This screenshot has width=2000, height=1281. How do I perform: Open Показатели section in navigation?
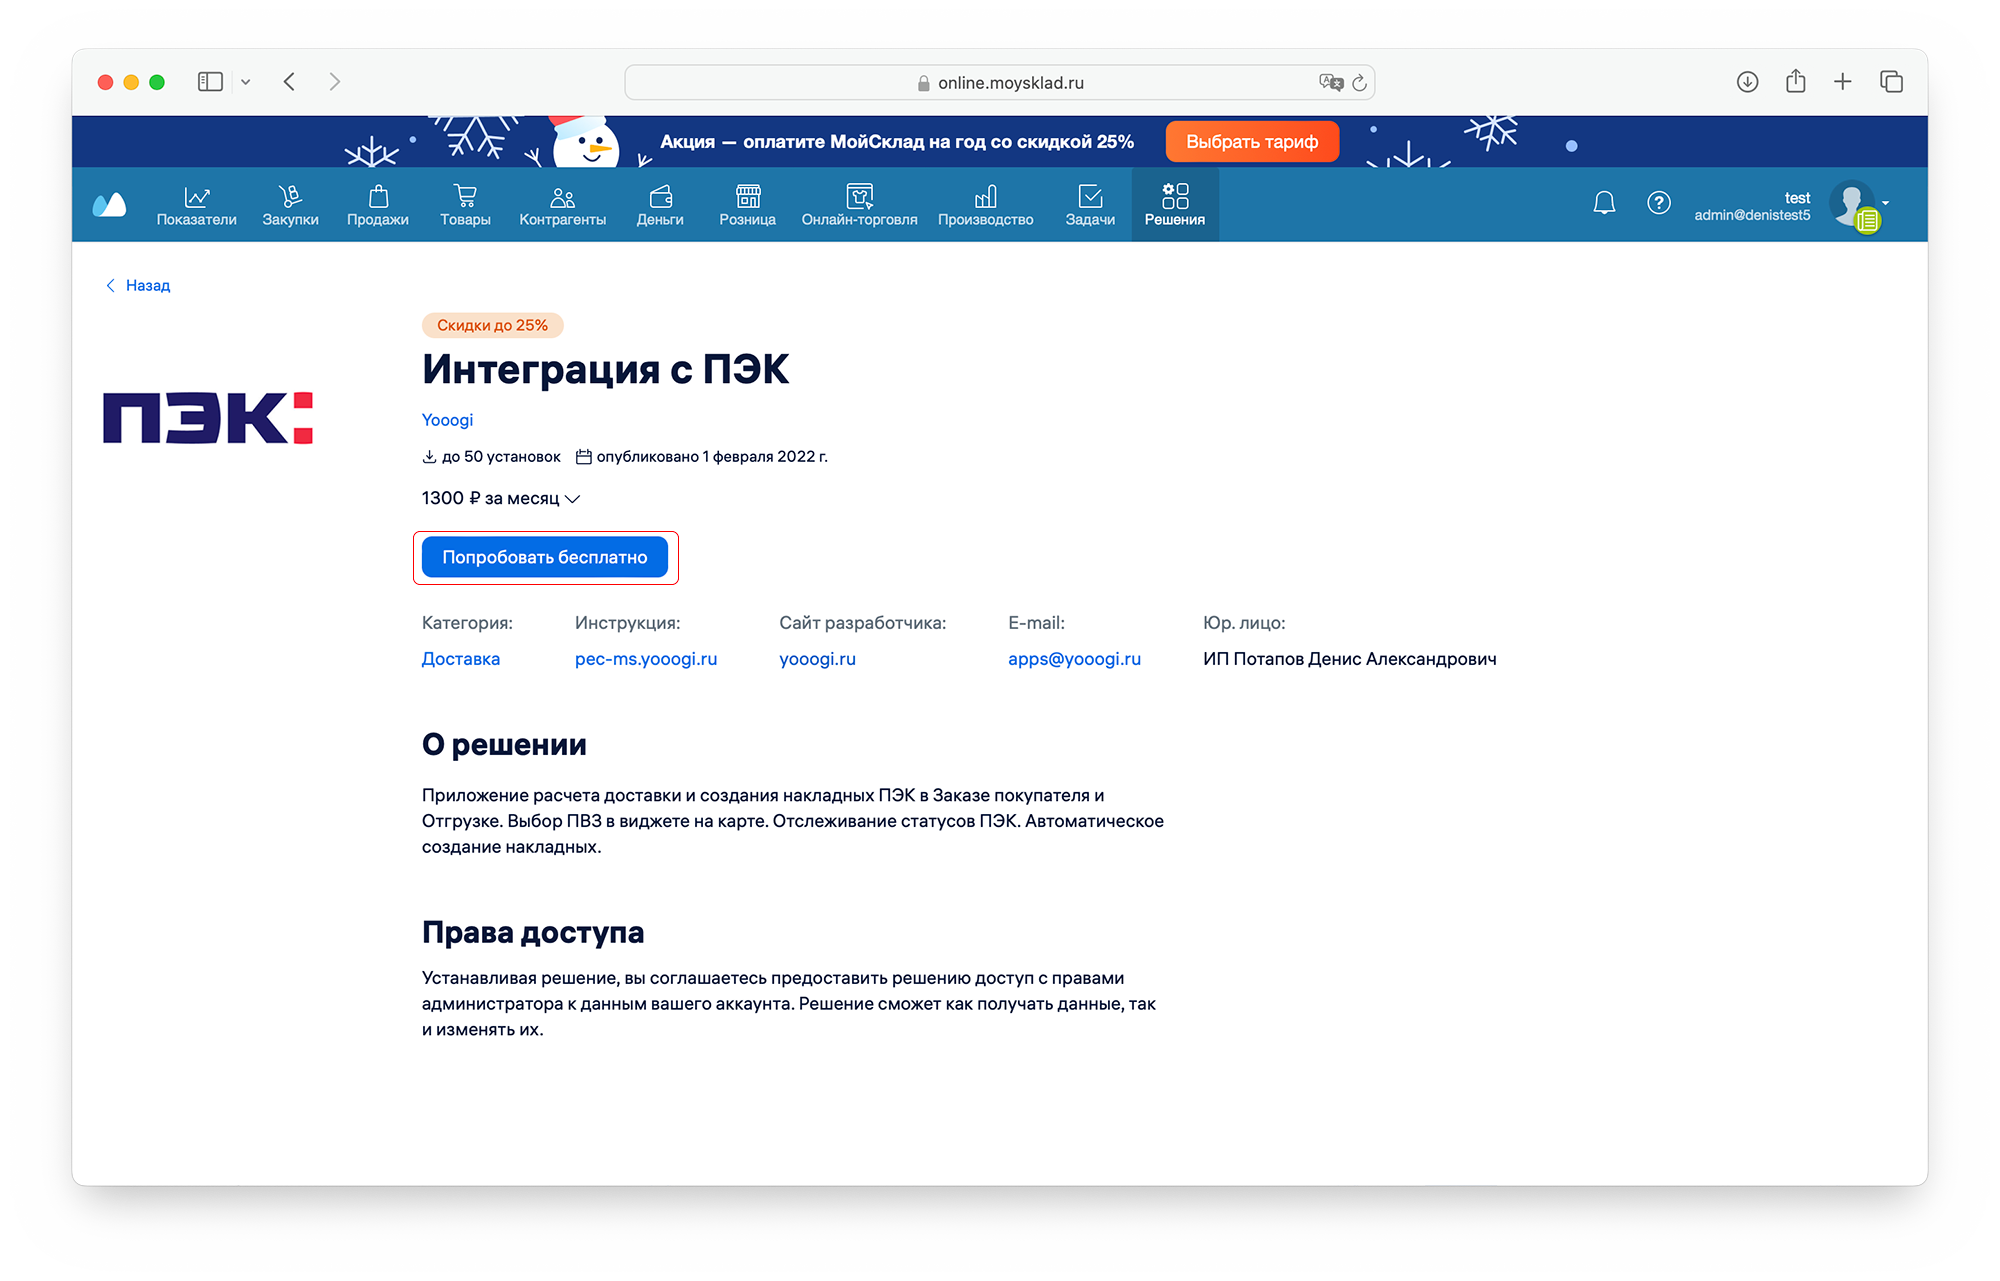pyautogui.click(x=197, y=205)
